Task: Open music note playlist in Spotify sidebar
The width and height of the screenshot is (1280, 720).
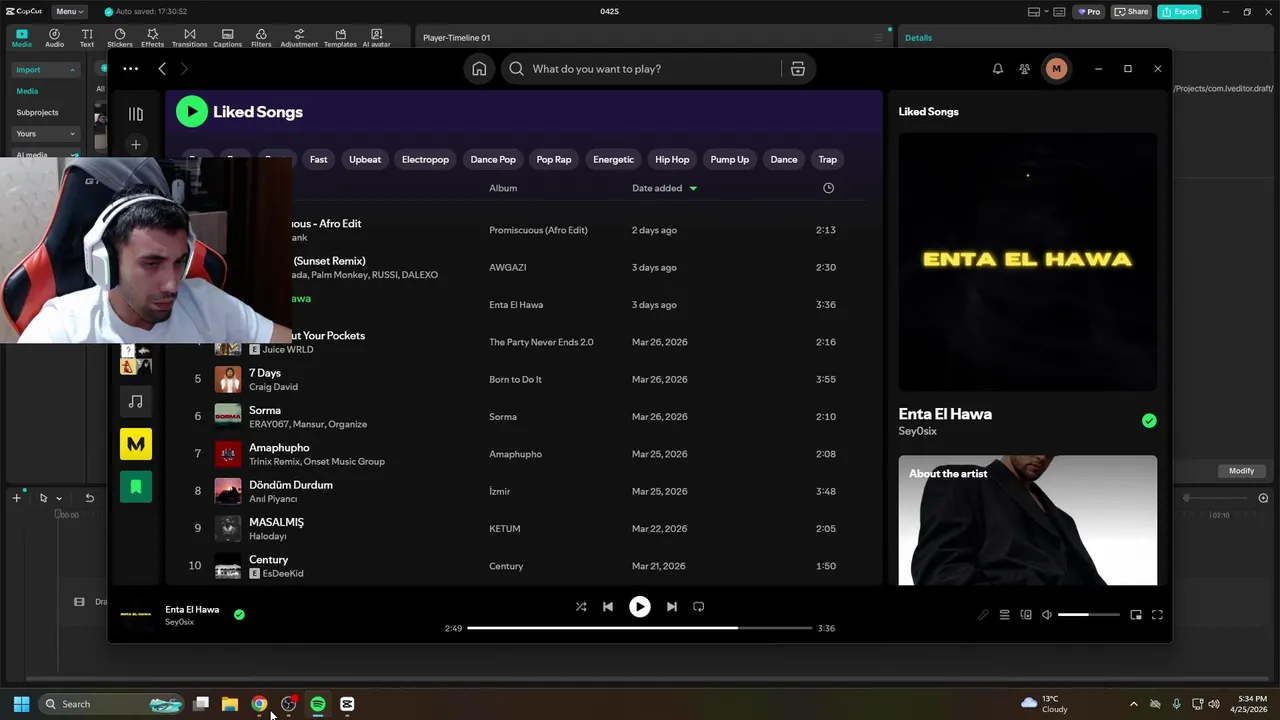Action: click(x=136, y=401)
